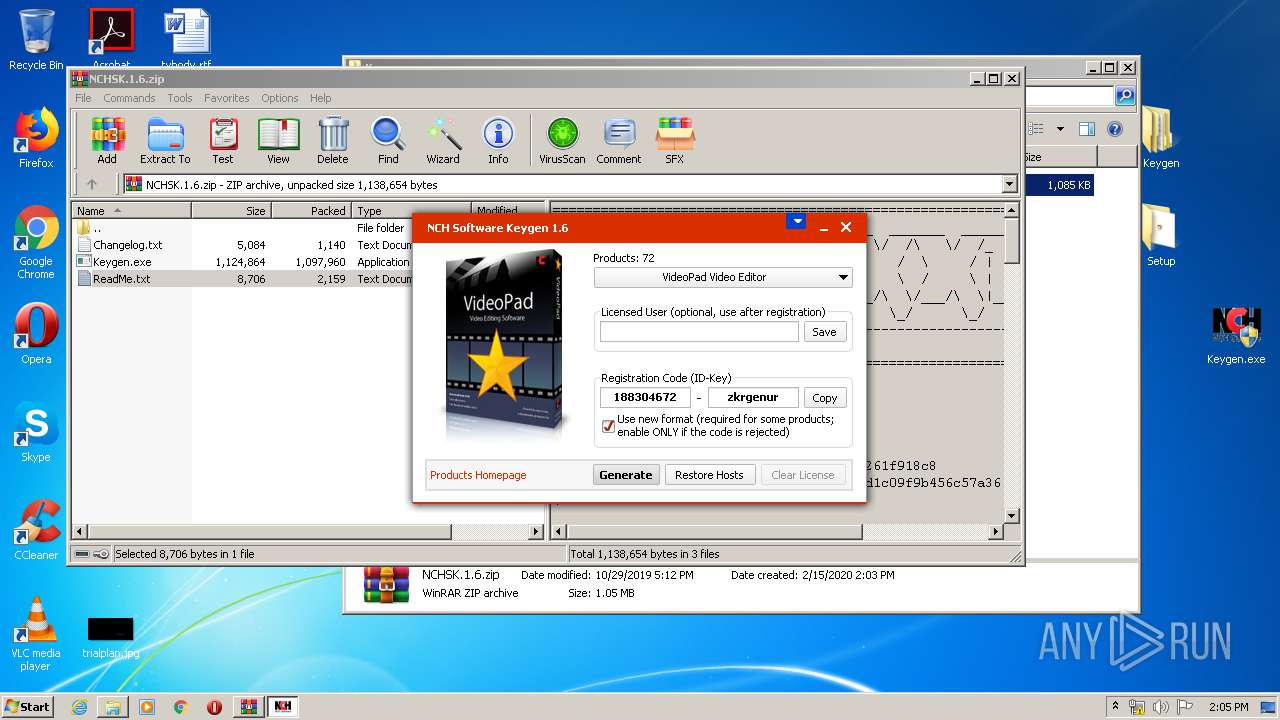Select trialplan.jpg desktop file
1280x720 pixels.
point(111,636)
